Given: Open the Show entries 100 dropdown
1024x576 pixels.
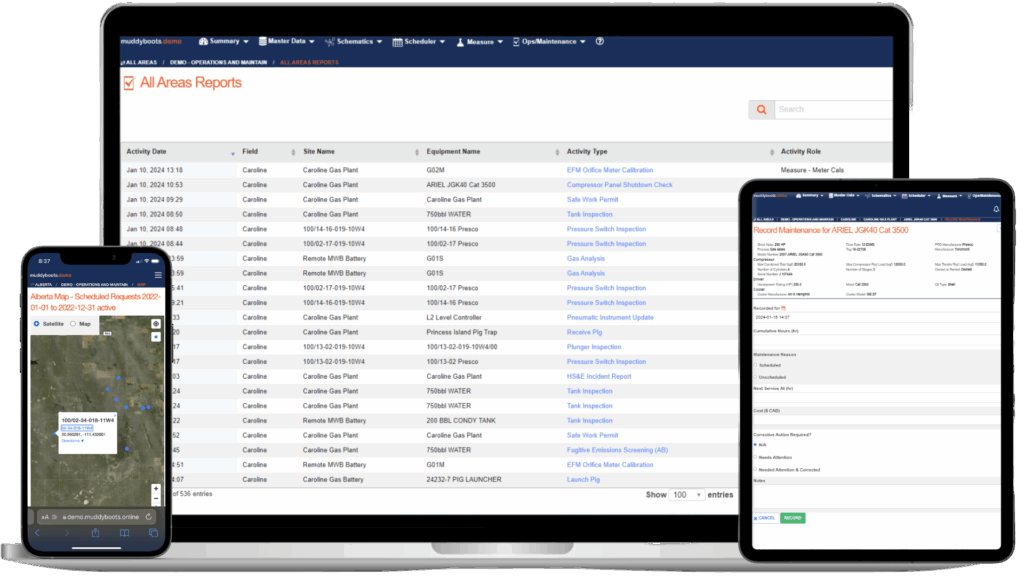Looking at the screenshot, I should (x=686, y=495).
